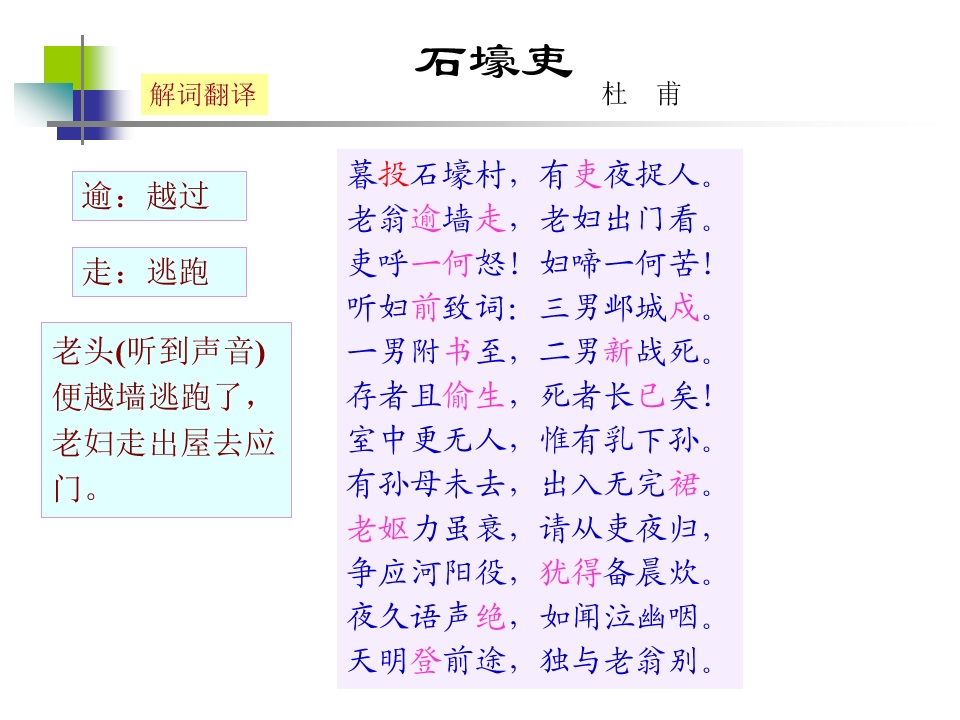Click the poem line 争应河阳役，犹得备晨炊
This screenshot has height=720, width=960.
point(530,572)
